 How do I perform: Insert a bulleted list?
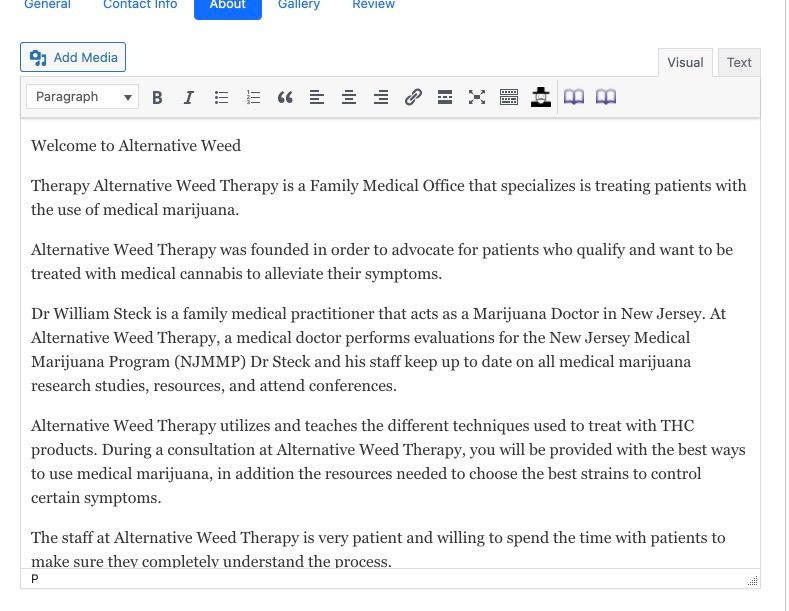point(221,97)
